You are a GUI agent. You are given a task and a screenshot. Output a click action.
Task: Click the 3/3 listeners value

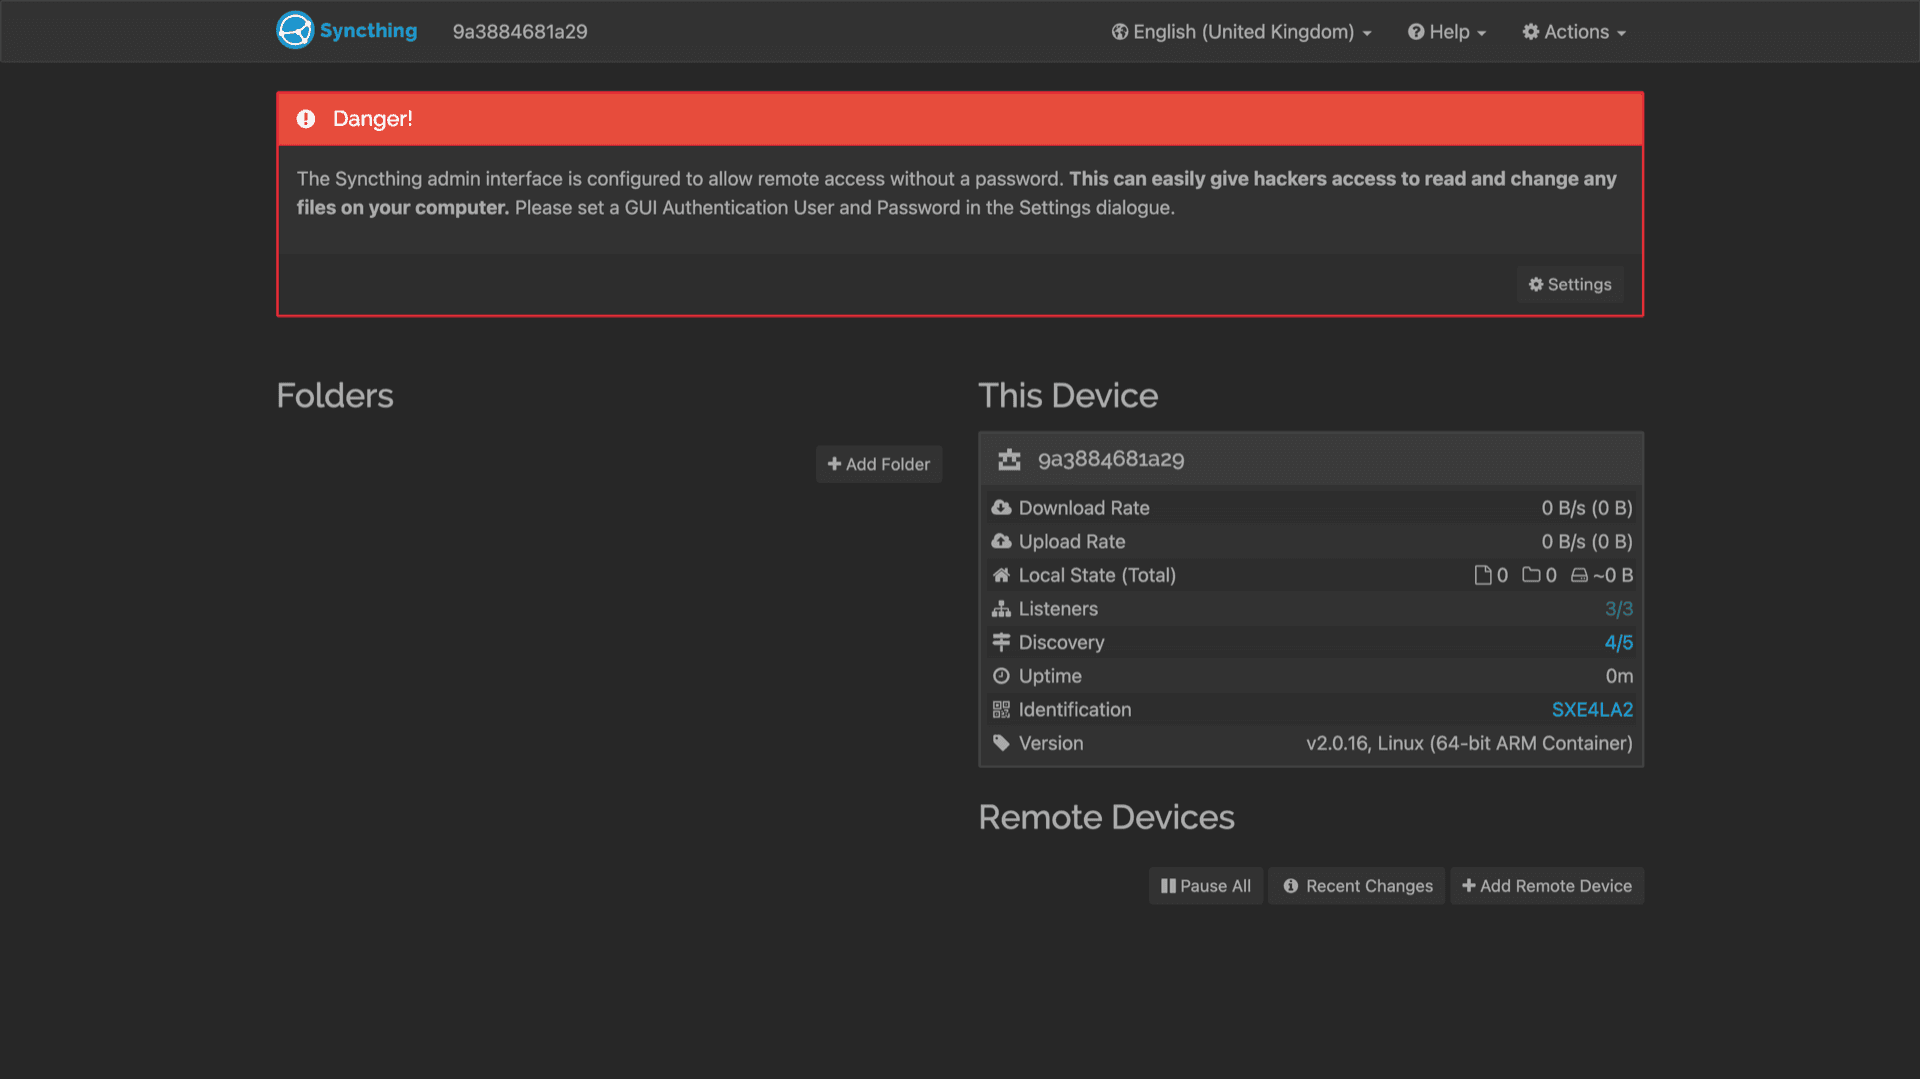point(1619,609)
